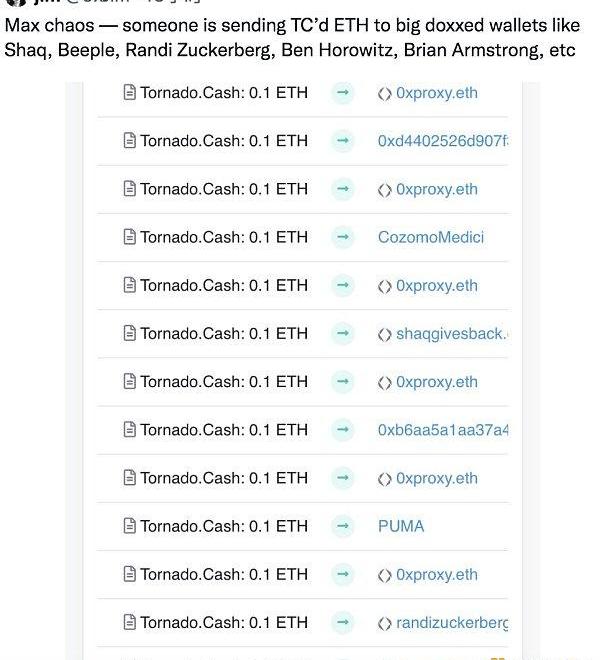Click the document icon in the PUMA row

click(x=129, y=526)
